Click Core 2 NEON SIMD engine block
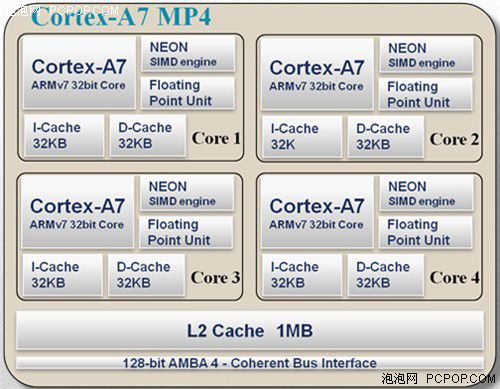 [426, 54]
